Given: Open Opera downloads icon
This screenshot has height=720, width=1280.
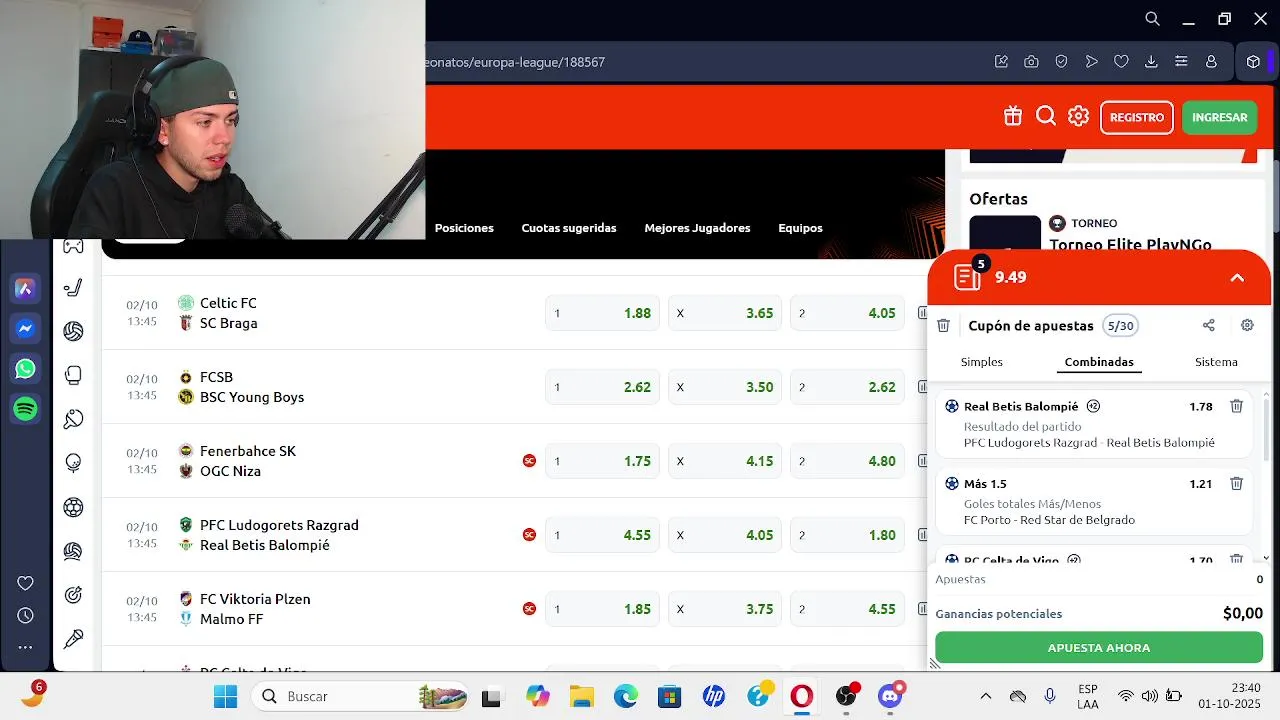Looking at the screenshot, I should click(1151, 62).
